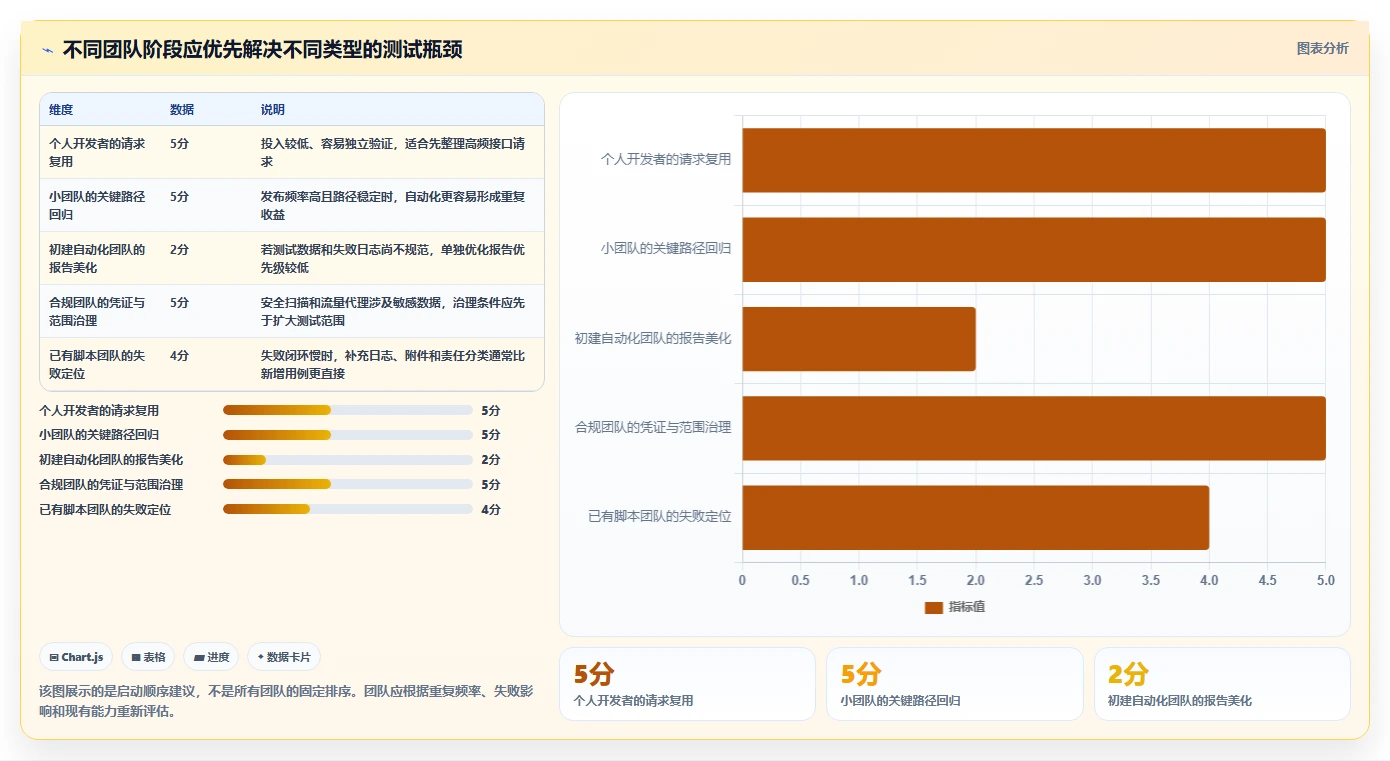Click the description starting 投入较低、容易独立验证
Screen dimensions: 1390x761
[393, 152]
